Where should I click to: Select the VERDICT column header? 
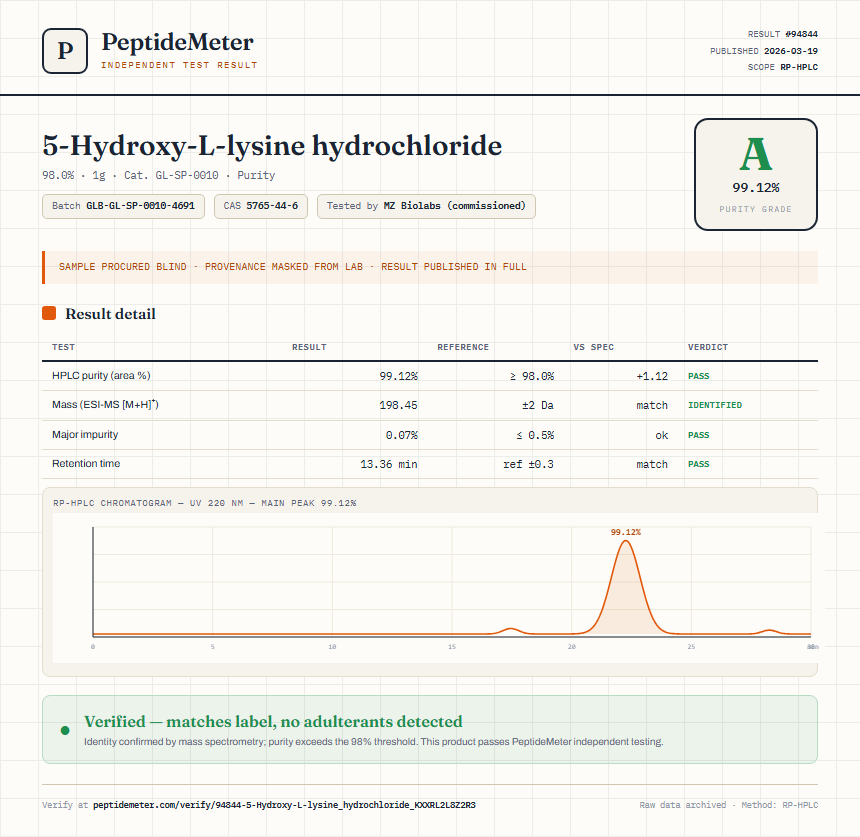click(x=708, y=347)
